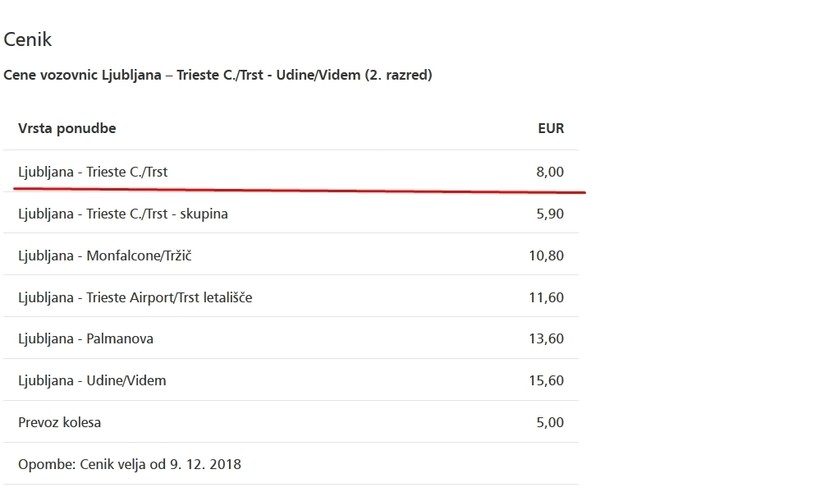Click the Vrsta ponudbe column header
Screen dimensions: 820x497
coord(67,129)
